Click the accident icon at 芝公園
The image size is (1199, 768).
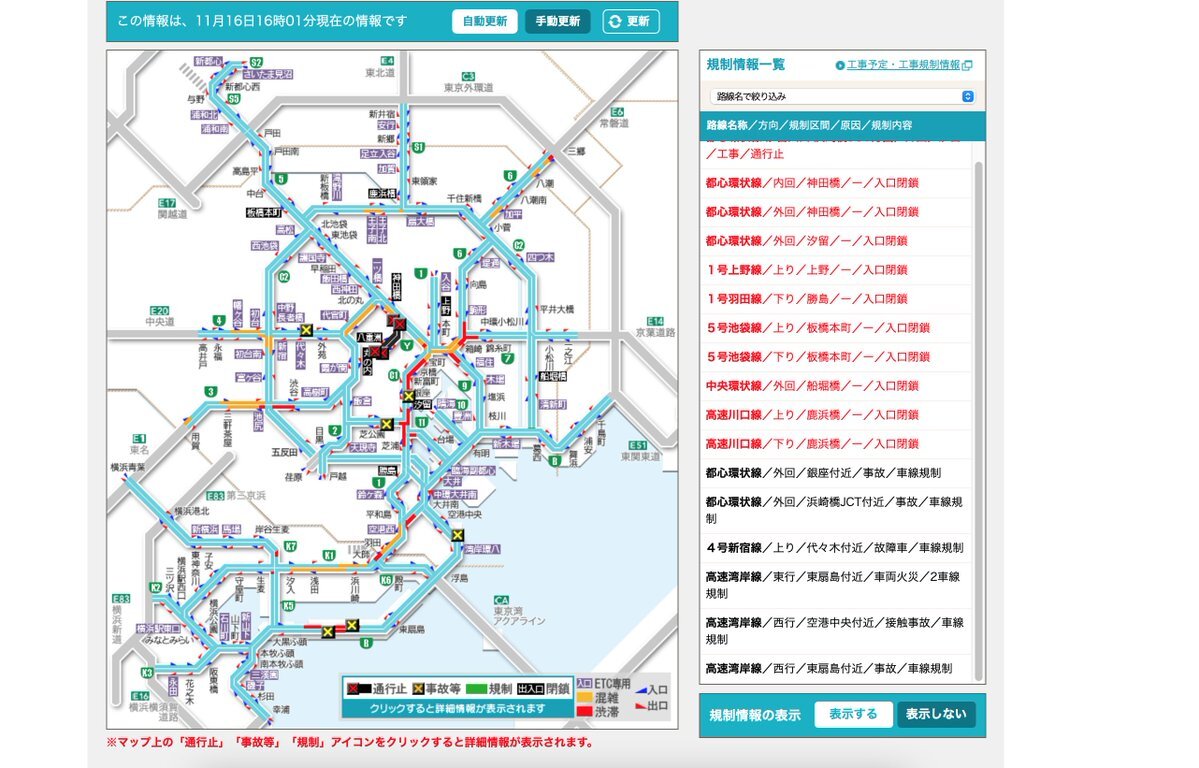point(387,425)
